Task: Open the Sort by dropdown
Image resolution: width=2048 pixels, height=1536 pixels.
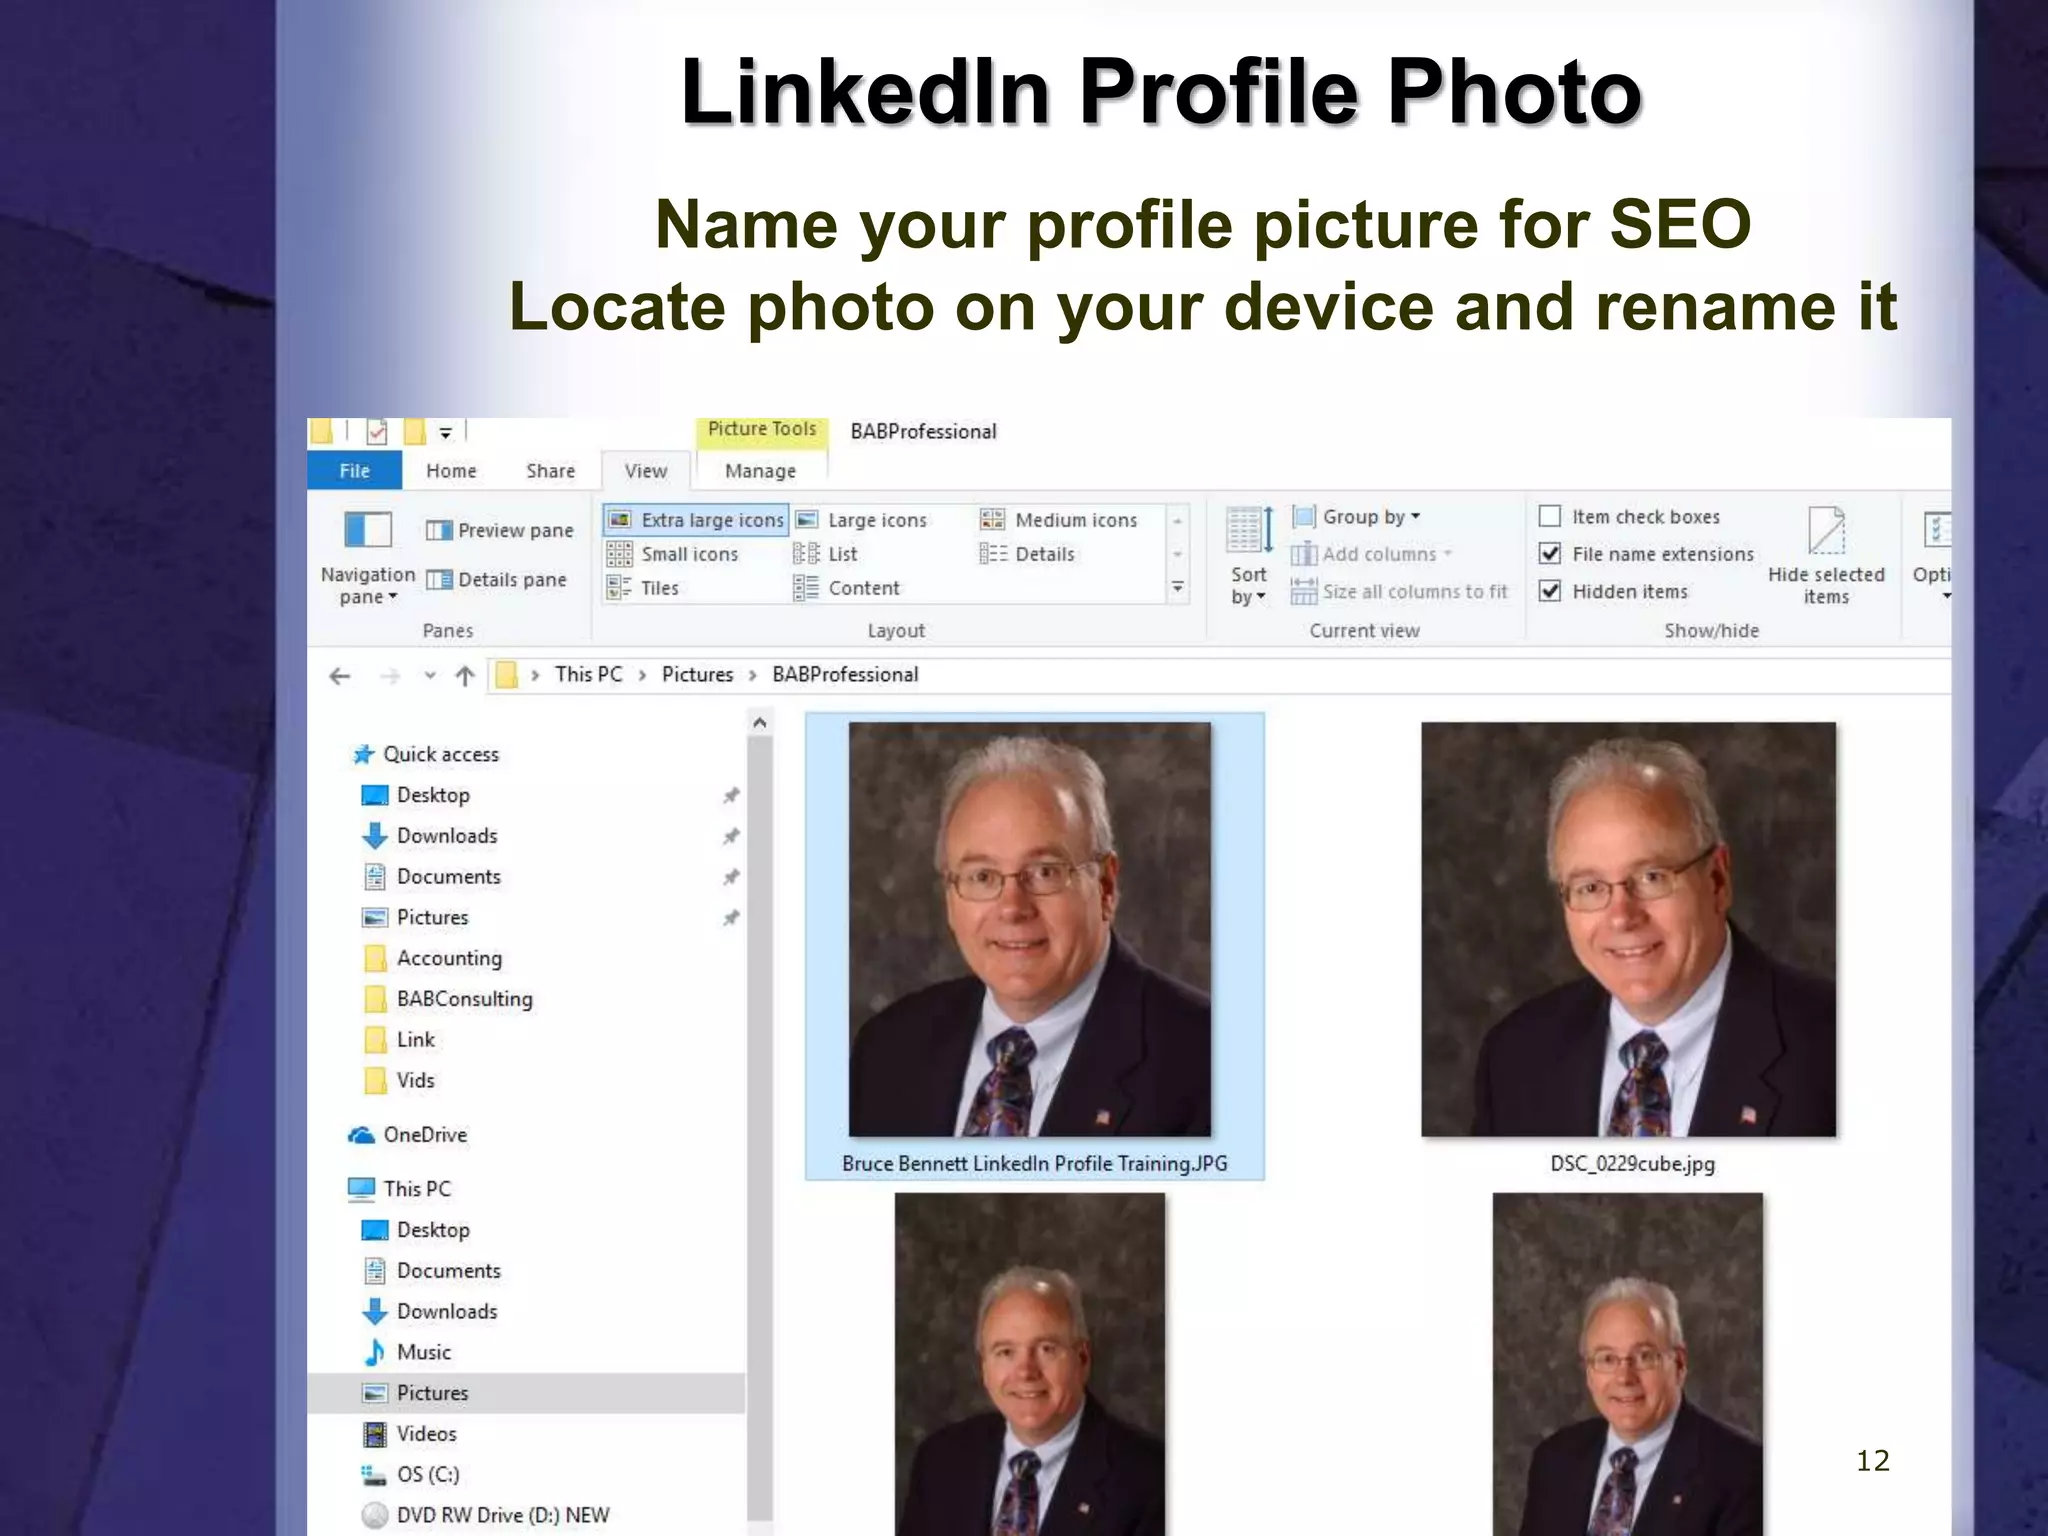Action: (1248, 556)
